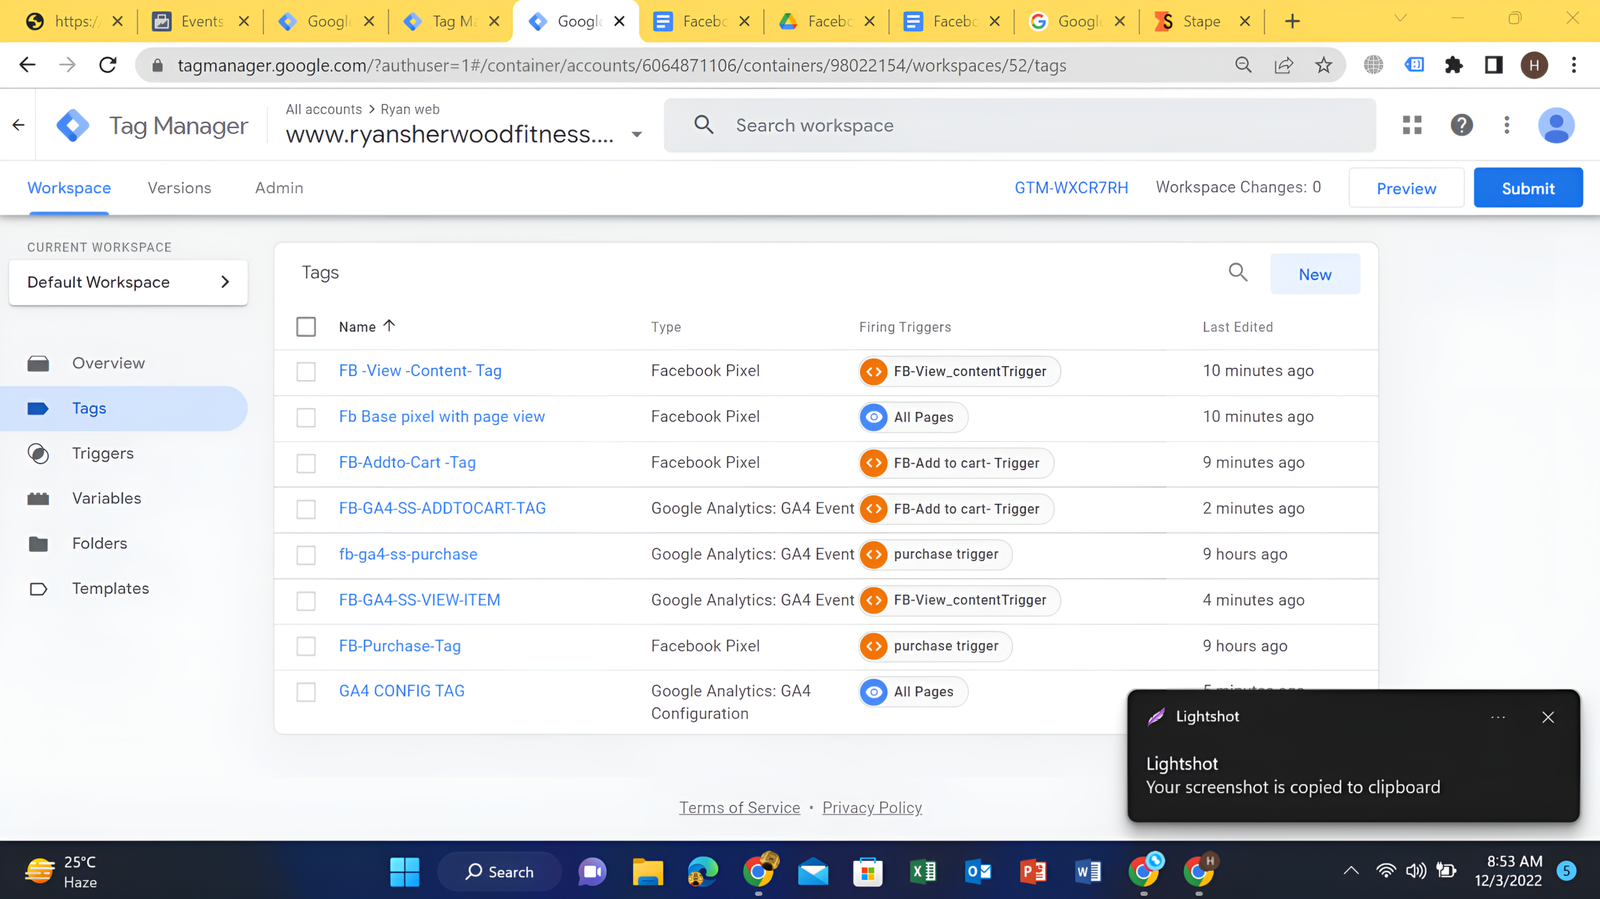Switch to the Workspace tab
Screen dimensions: 1600x899
click(x=69, y=188)
